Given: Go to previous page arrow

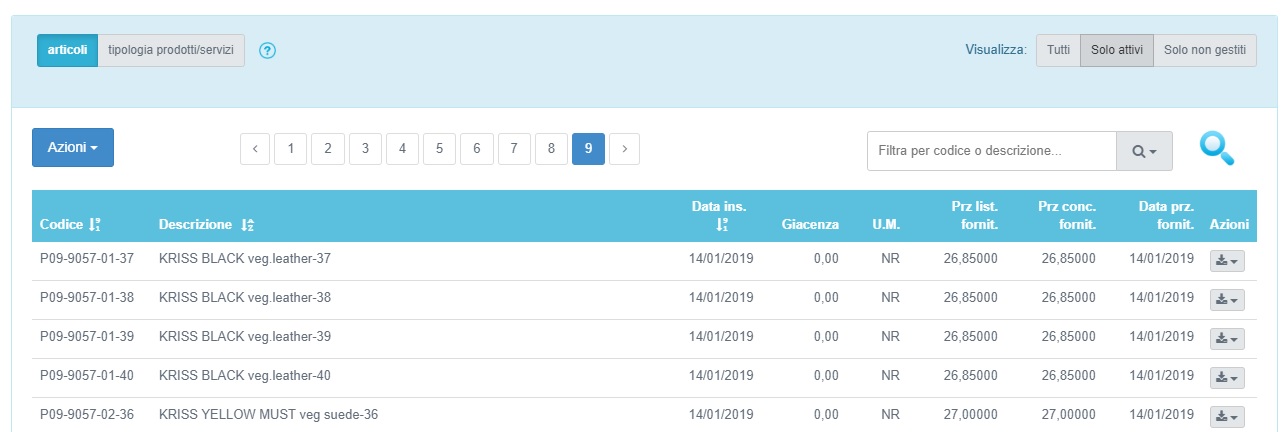Looking at the screenshot, I should point(255,149).
